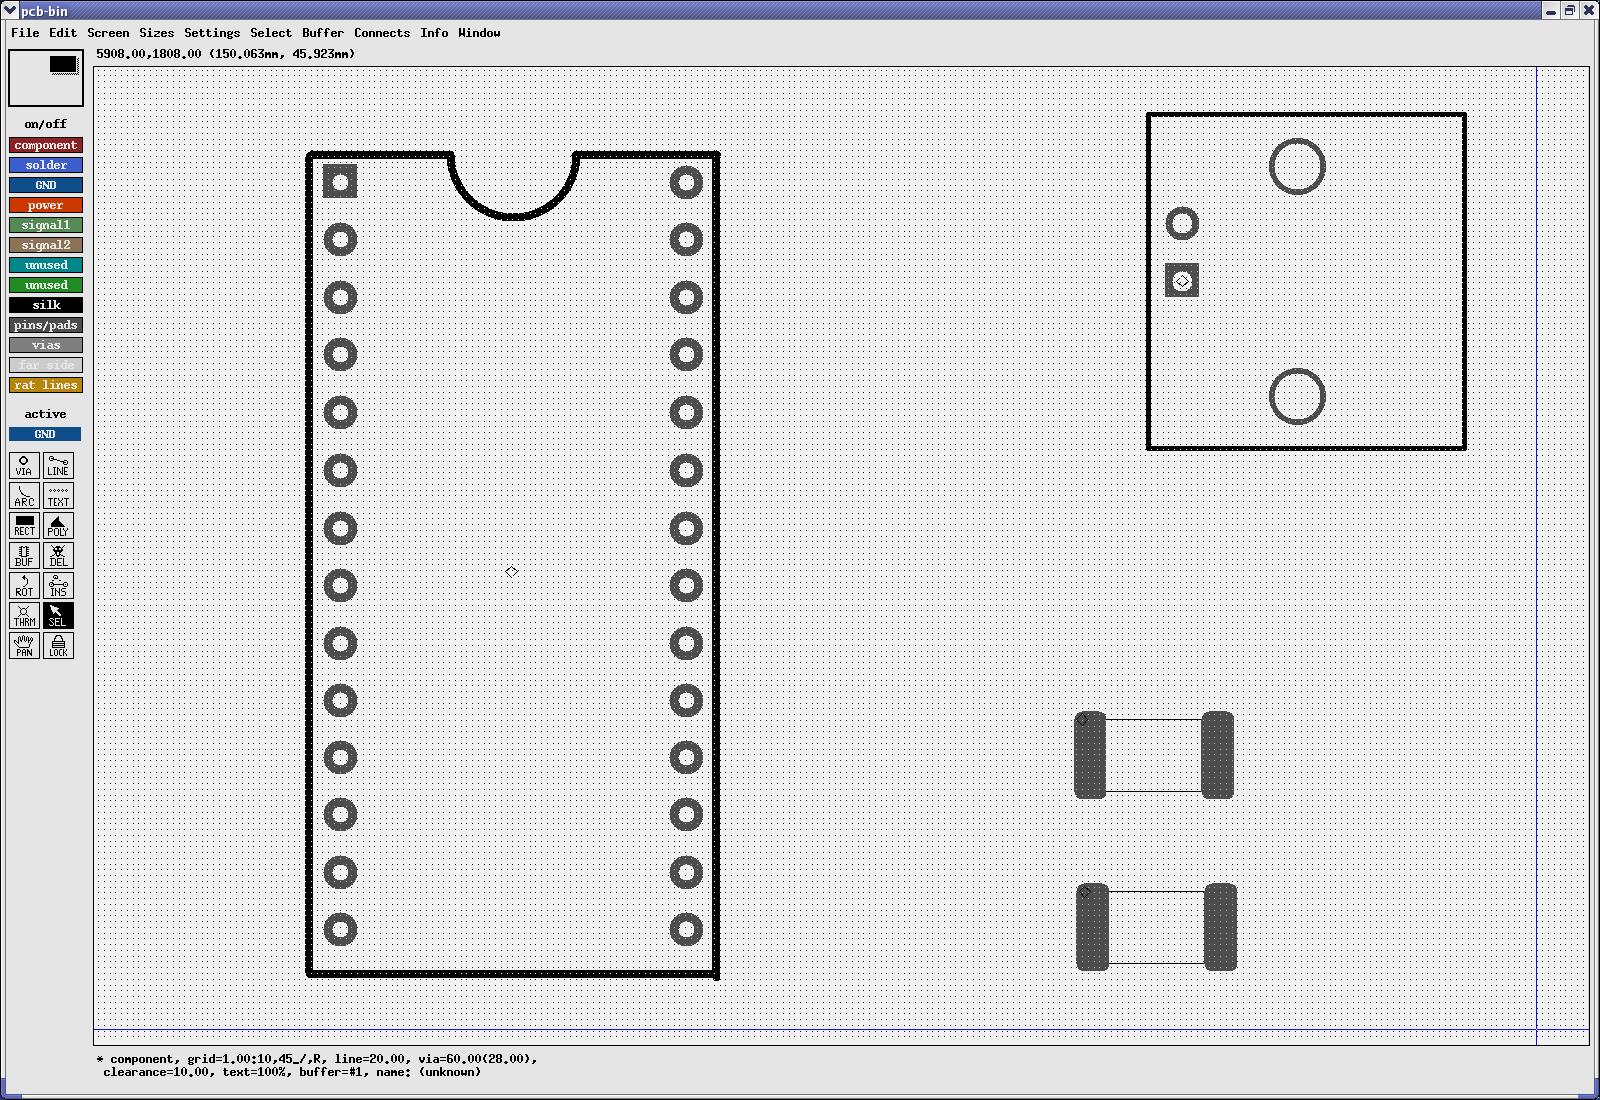
Task: Pick the RECT rectangle tool
Action: (24, 525)
